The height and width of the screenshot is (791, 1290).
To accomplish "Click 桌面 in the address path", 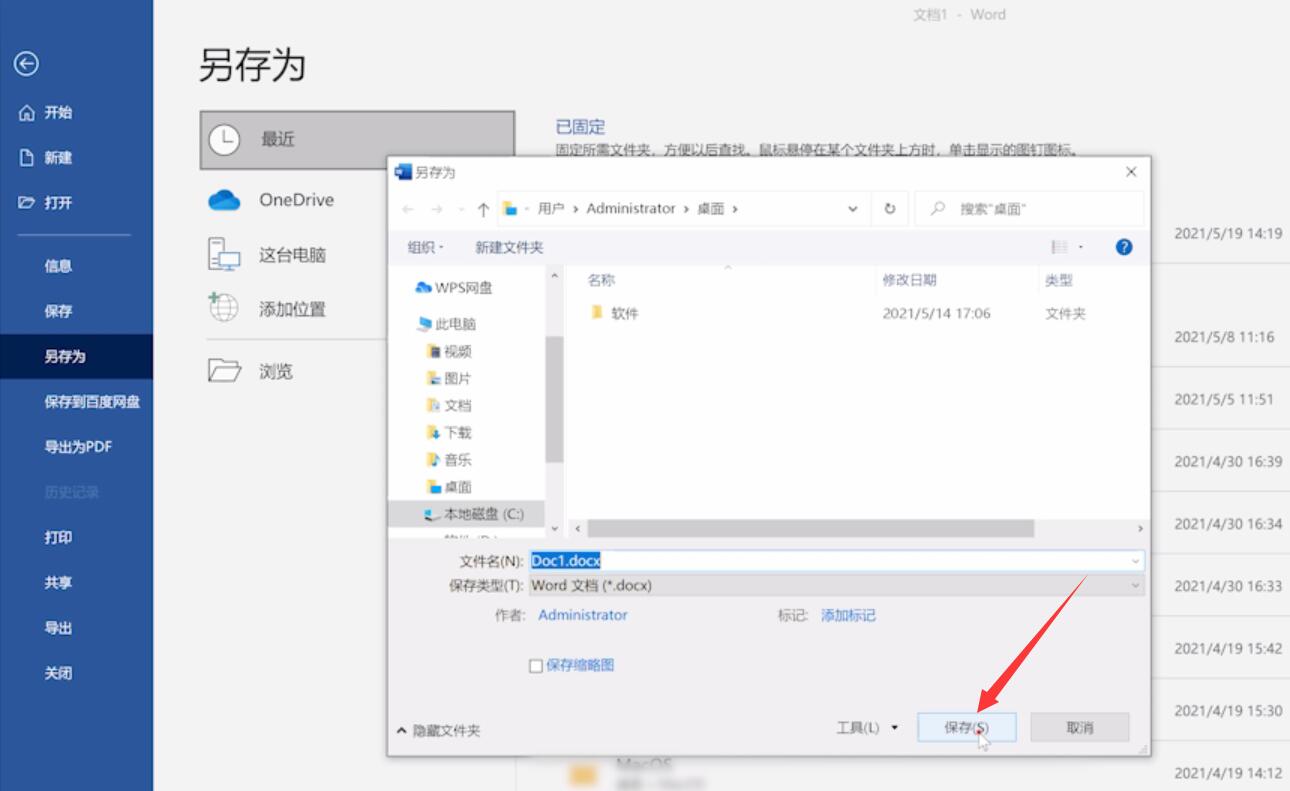I will [x=710, y=209].
